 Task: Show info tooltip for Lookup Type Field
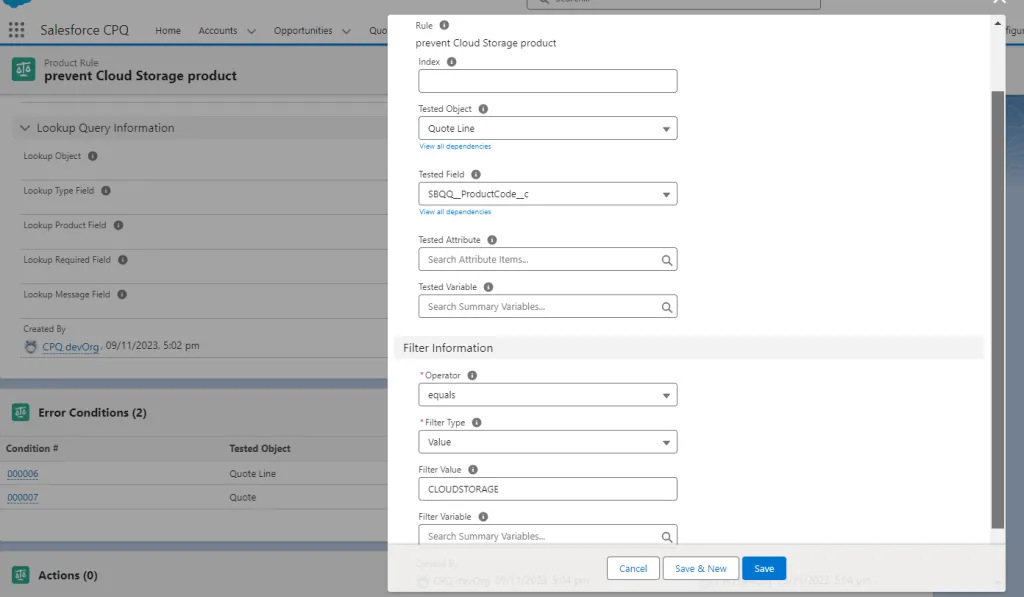[x=106, y=190]
